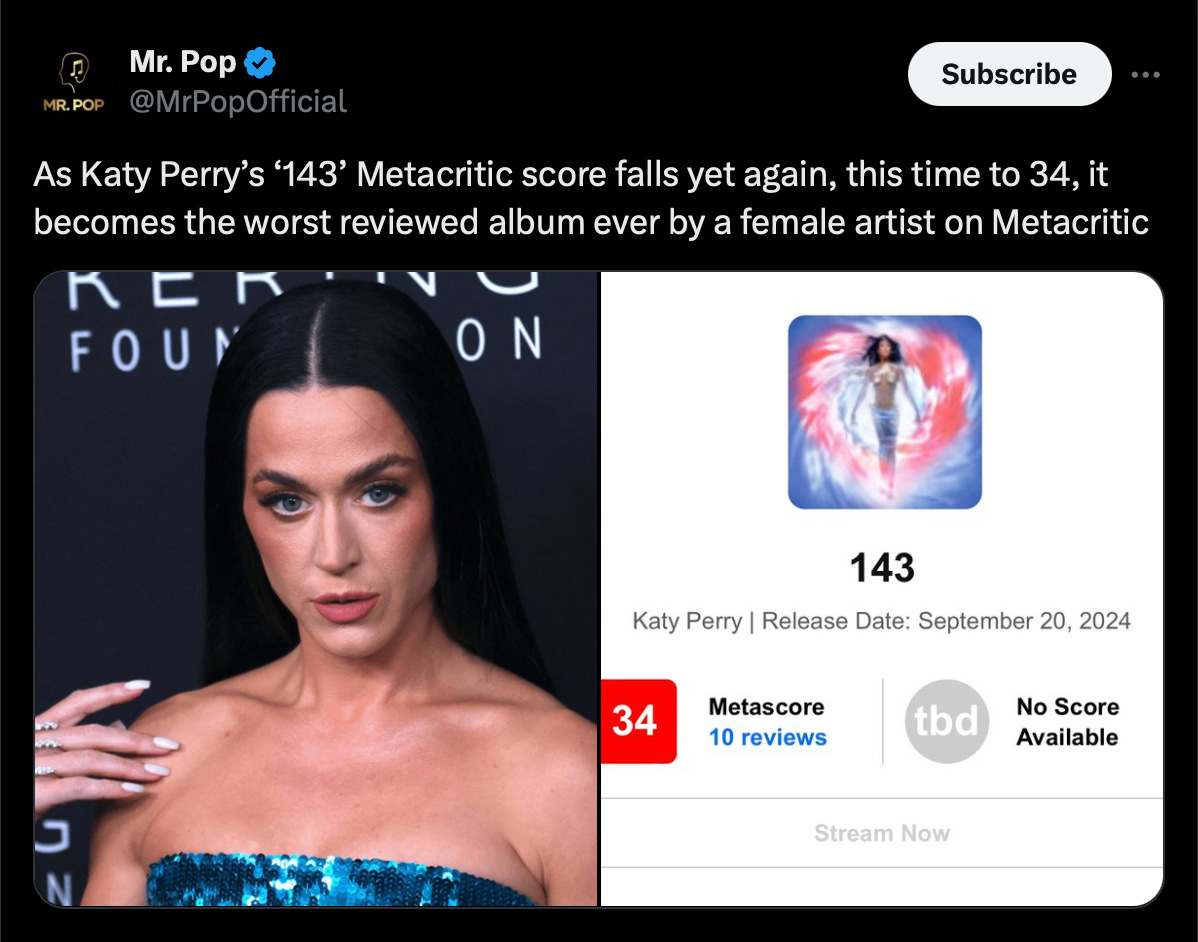This screenshot has height=942, width=1198.
Task: Click the blue verified checkmark badge
Action: point(260,63)
